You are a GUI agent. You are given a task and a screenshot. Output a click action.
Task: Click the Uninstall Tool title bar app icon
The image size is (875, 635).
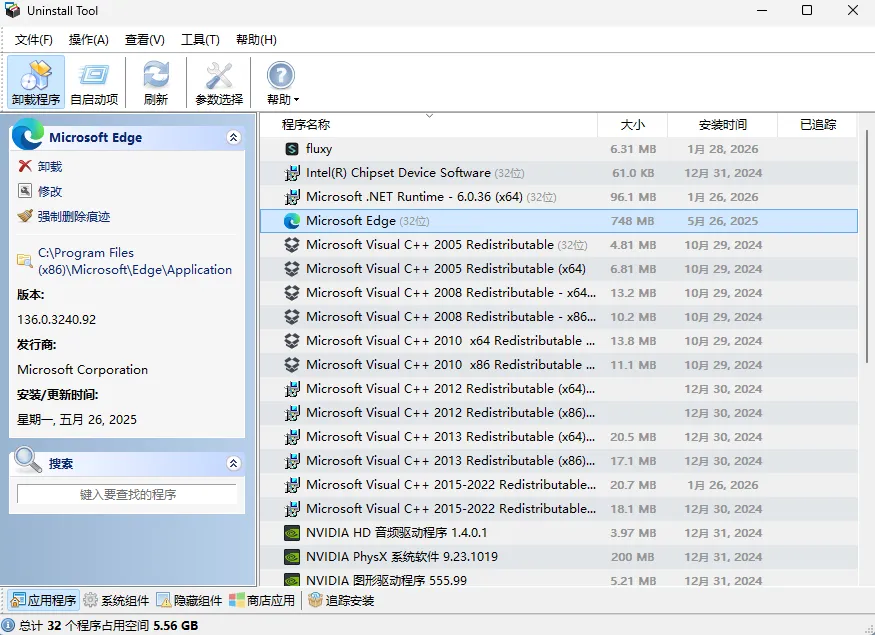coord(12,10)
